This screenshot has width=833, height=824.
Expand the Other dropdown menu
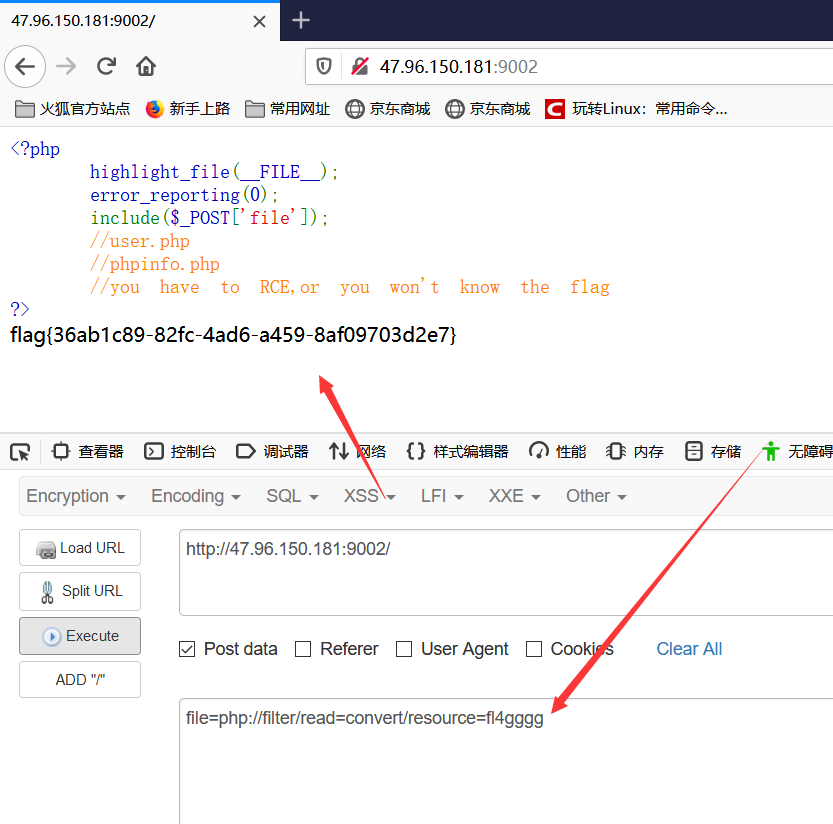[596, 496]
